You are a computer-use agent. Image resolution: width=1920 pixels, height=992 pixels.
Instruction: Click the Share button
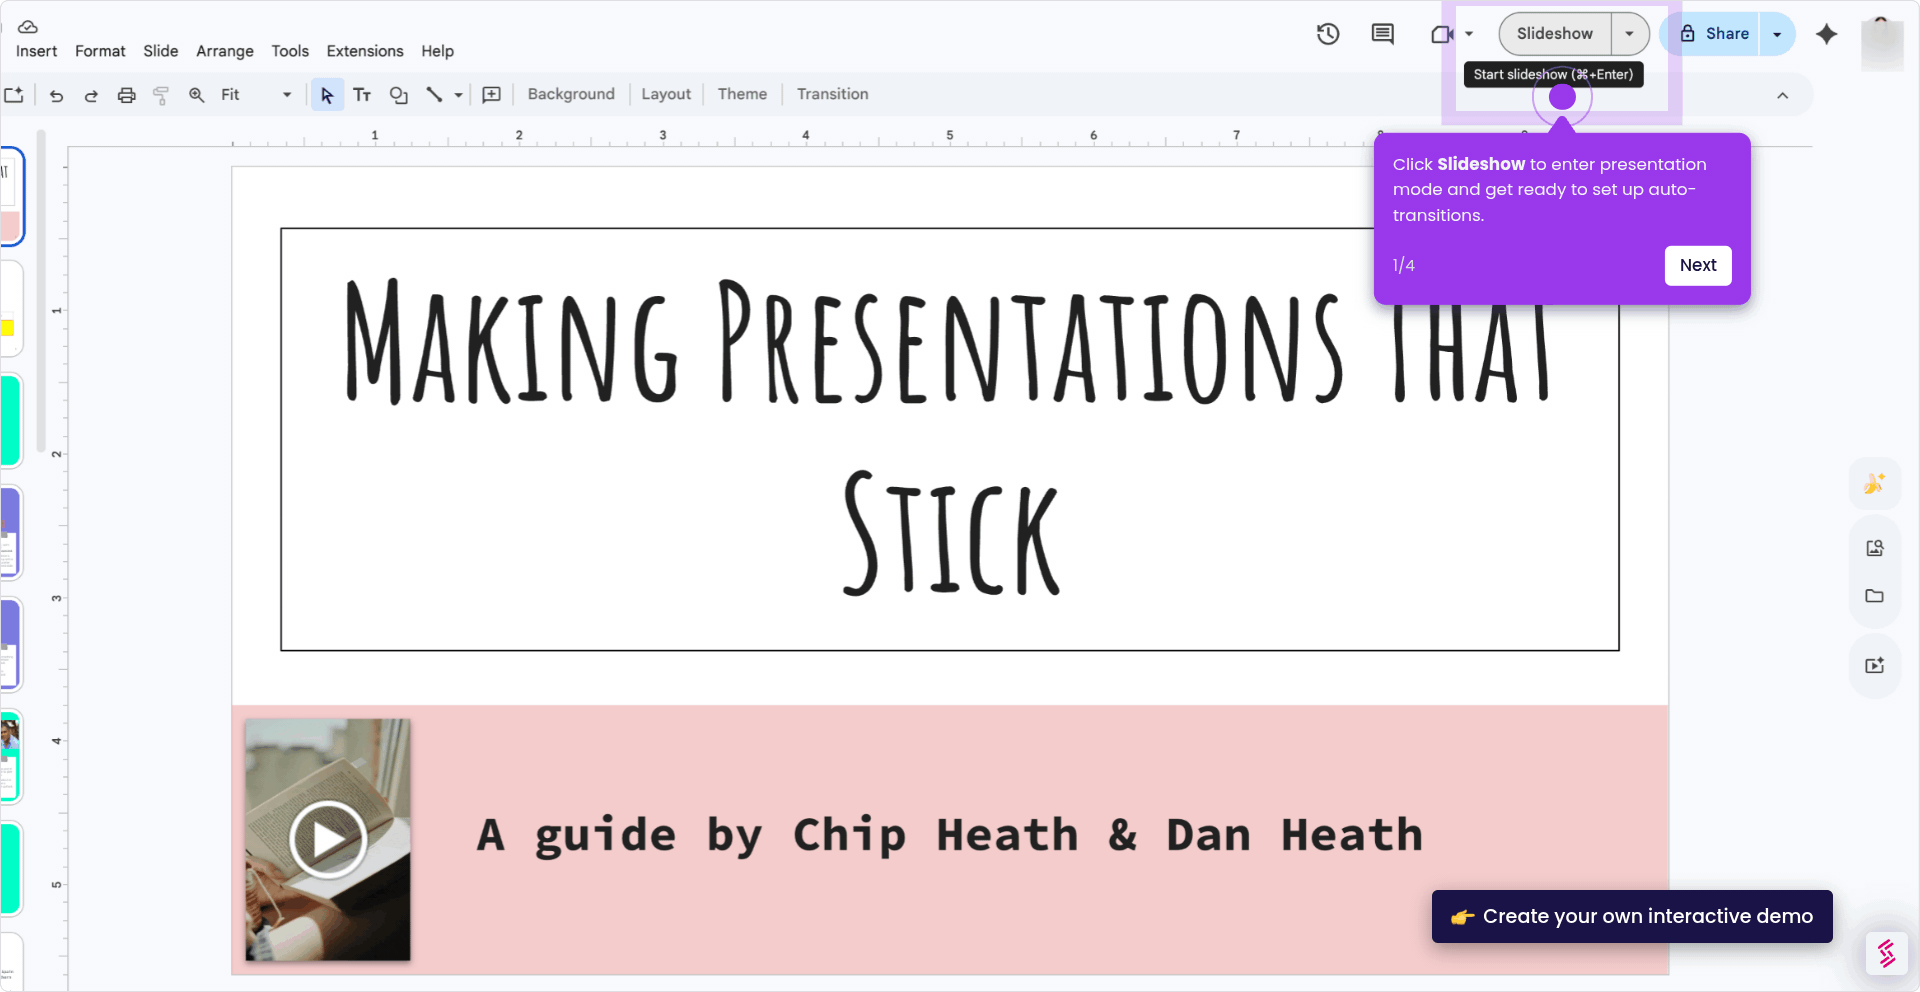click(x=1713, y=34)
